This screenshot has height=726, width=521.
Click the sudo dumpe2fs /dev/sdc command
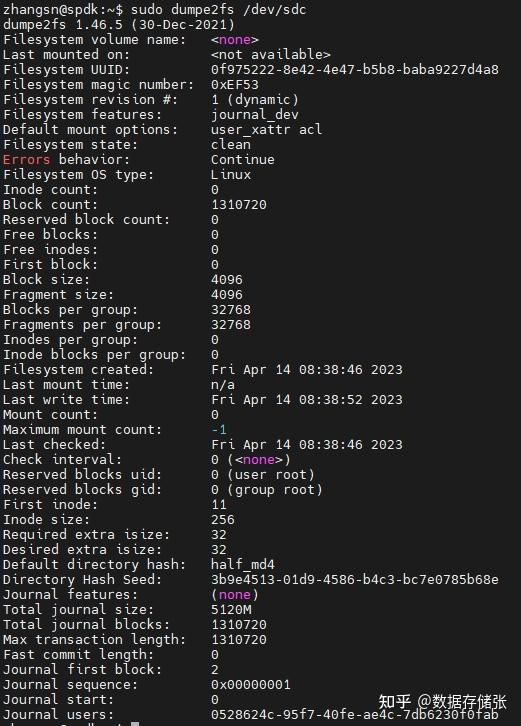point(219,9)
